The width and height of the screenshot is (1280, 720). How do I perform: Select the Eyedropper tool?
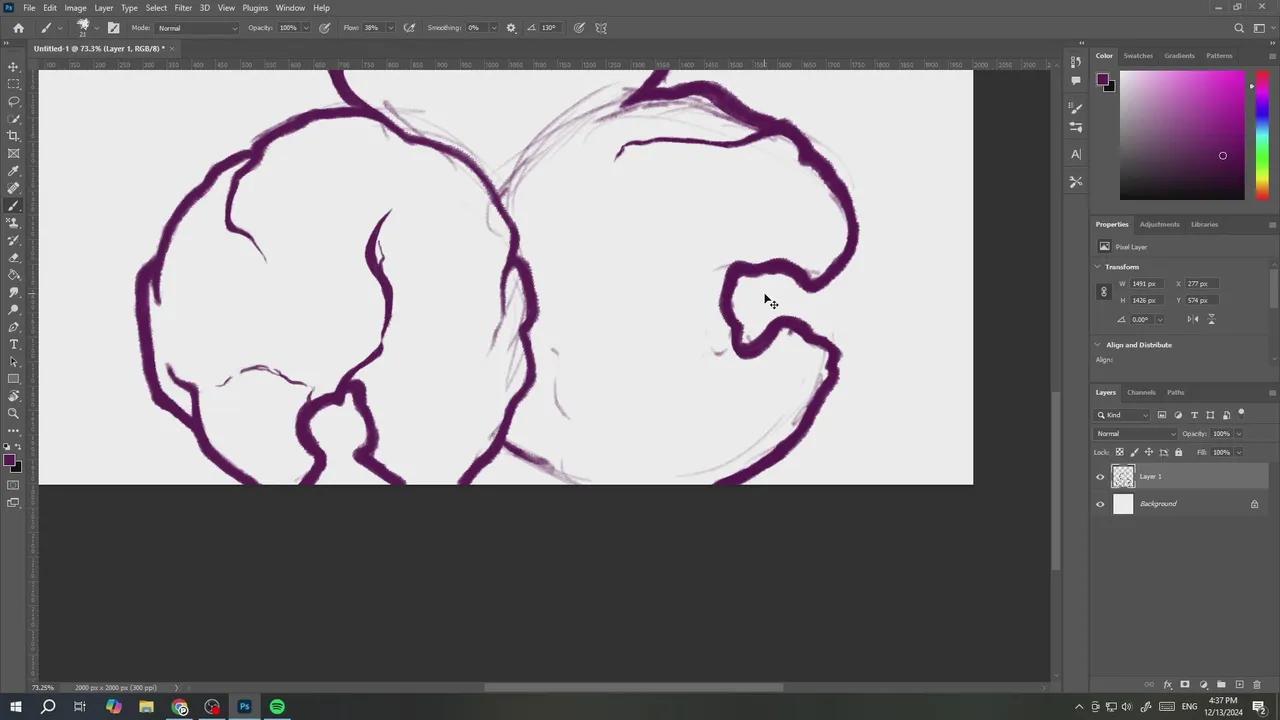coord(13,171)
